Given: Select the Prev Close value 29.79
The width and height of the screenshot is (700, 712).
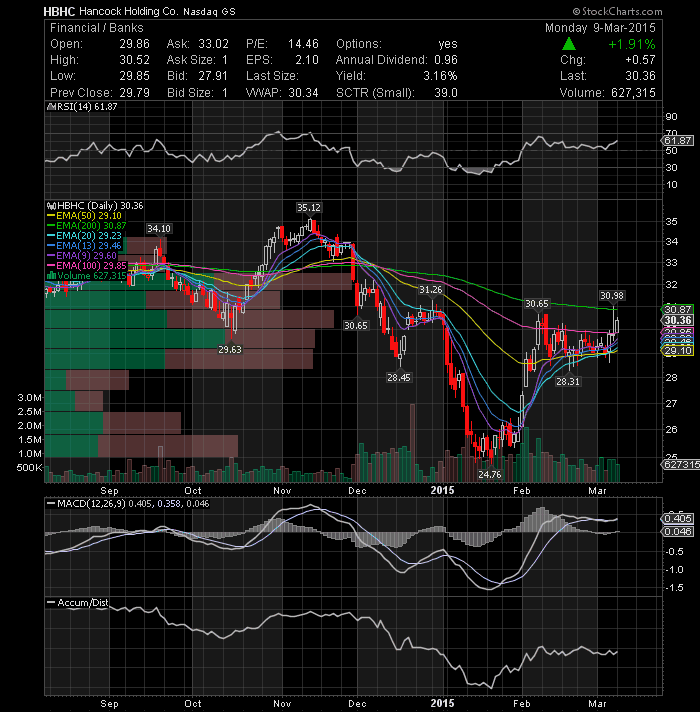Looking at the screenshot, I should point(134,93).
